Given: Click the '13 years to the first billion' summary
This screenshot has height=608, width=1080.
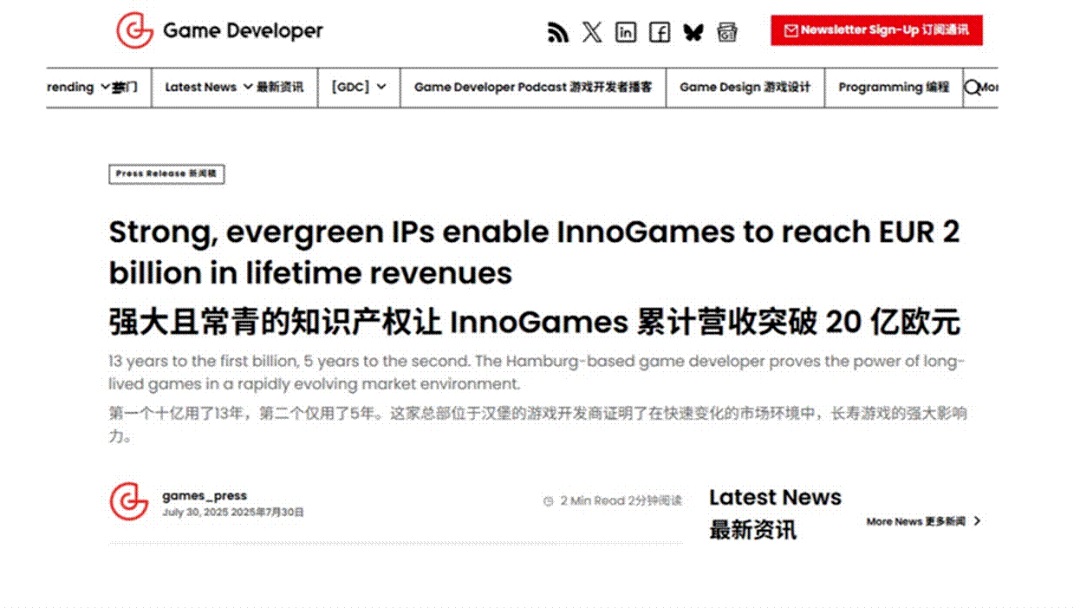Looking at the screenshot, I should point(537,372).
